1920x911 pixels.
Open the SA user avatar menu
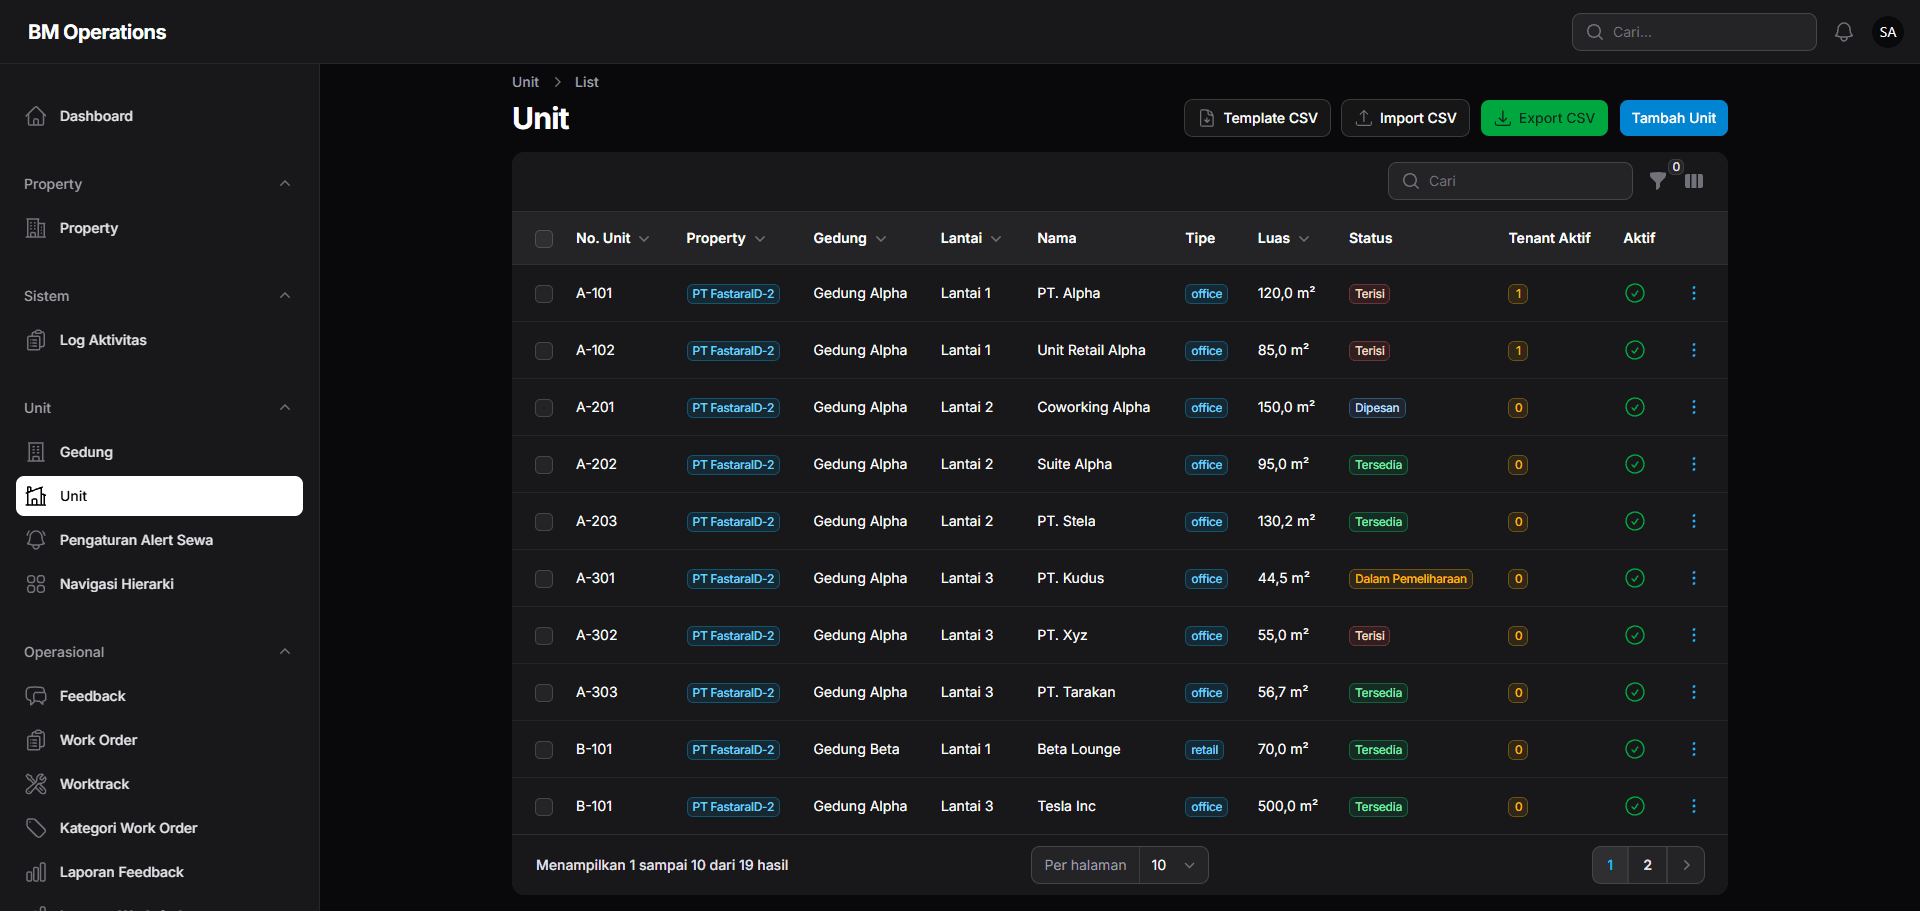1887,32
